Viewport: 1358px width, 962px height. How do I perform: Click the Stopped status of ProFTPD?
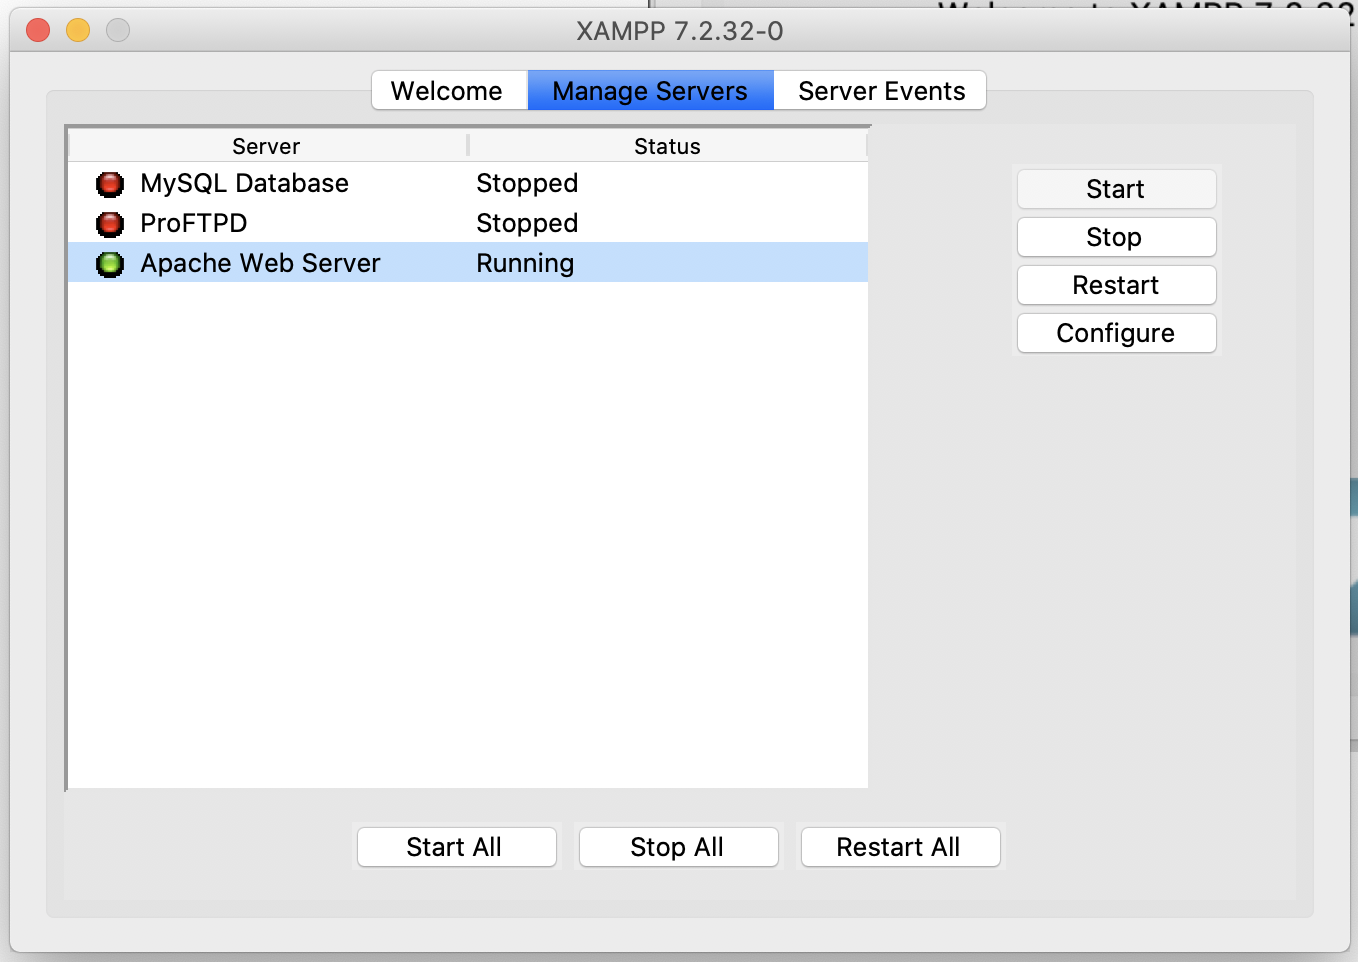click(x=527, y=223)
